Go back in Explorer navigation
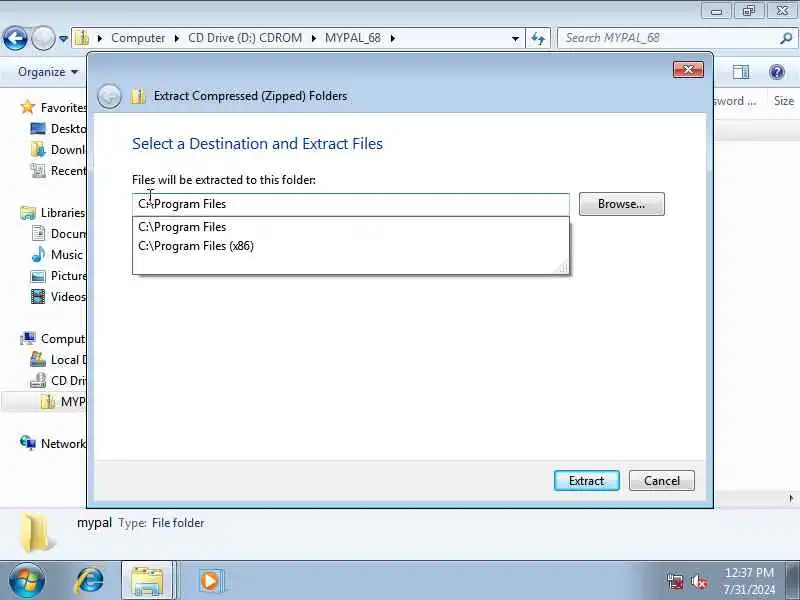Image resolution: width=800 pixels, height=600 pixels. [x=15, y=38]
